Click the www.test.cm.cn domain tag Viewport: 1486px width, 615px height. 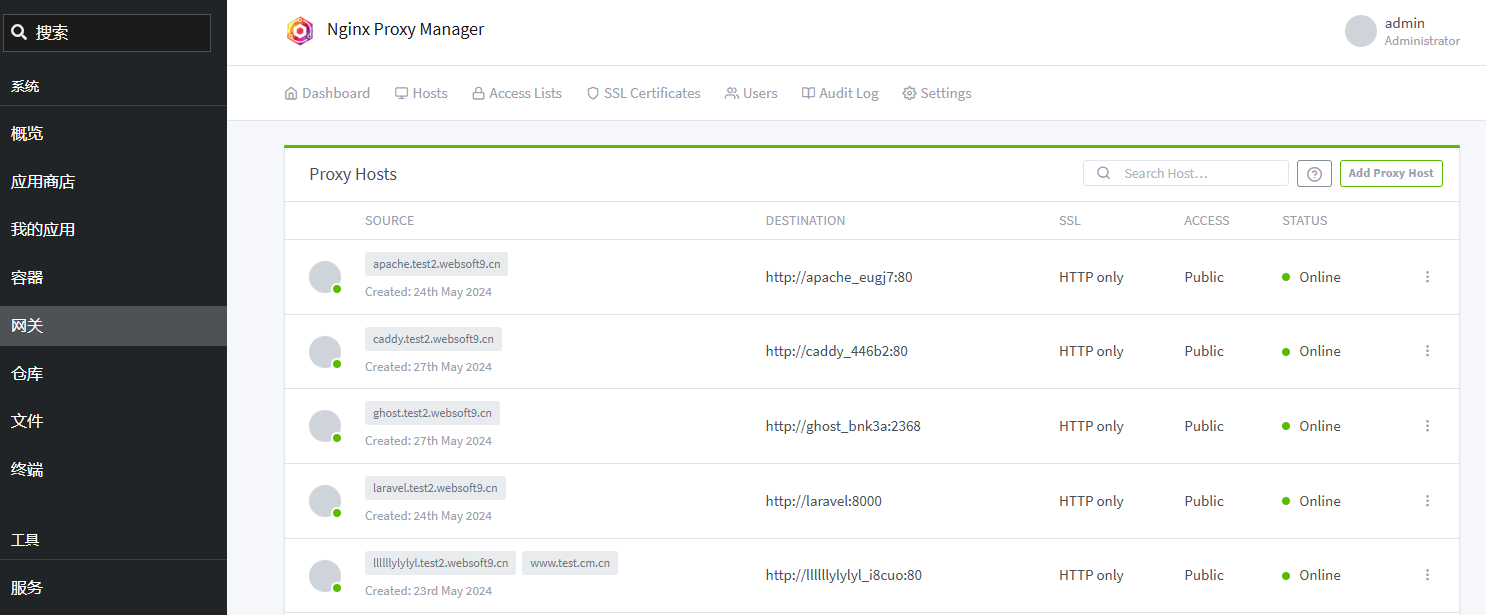pos(570,563)
